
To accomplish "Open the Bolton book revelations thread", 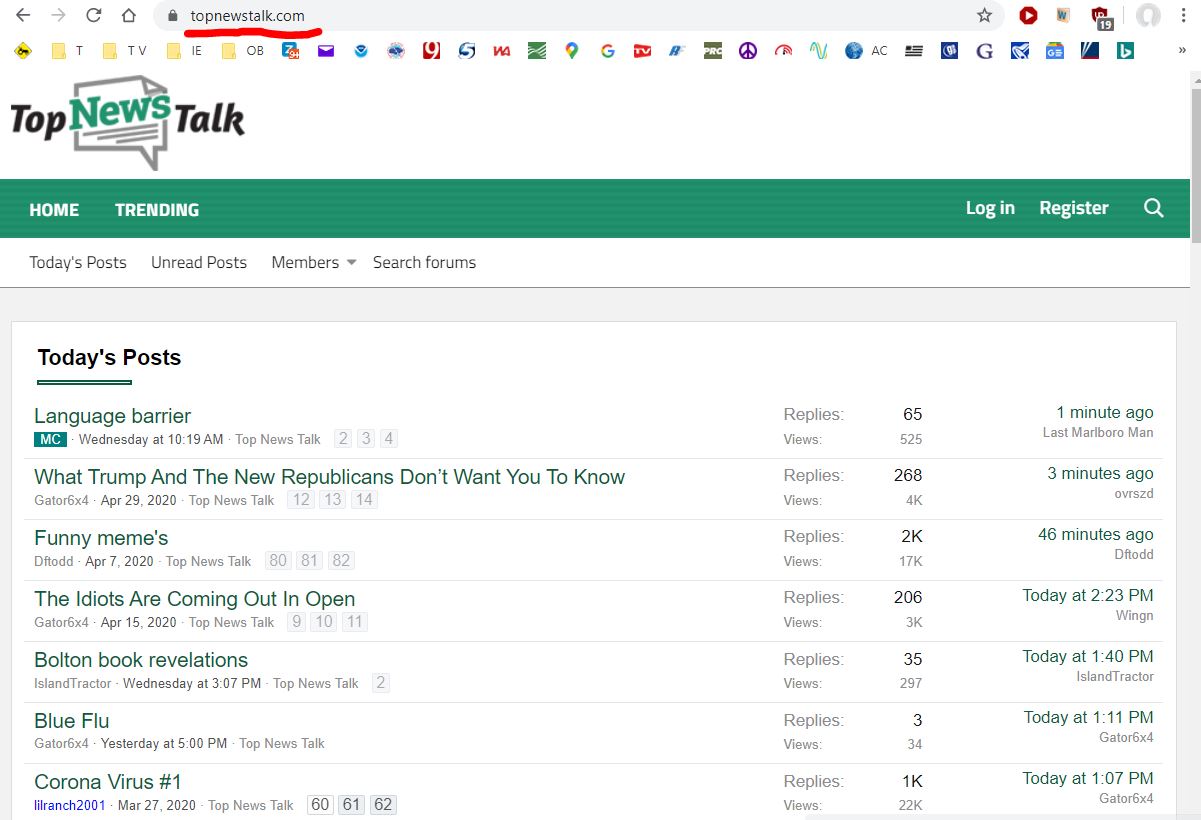I will (141, 660).
